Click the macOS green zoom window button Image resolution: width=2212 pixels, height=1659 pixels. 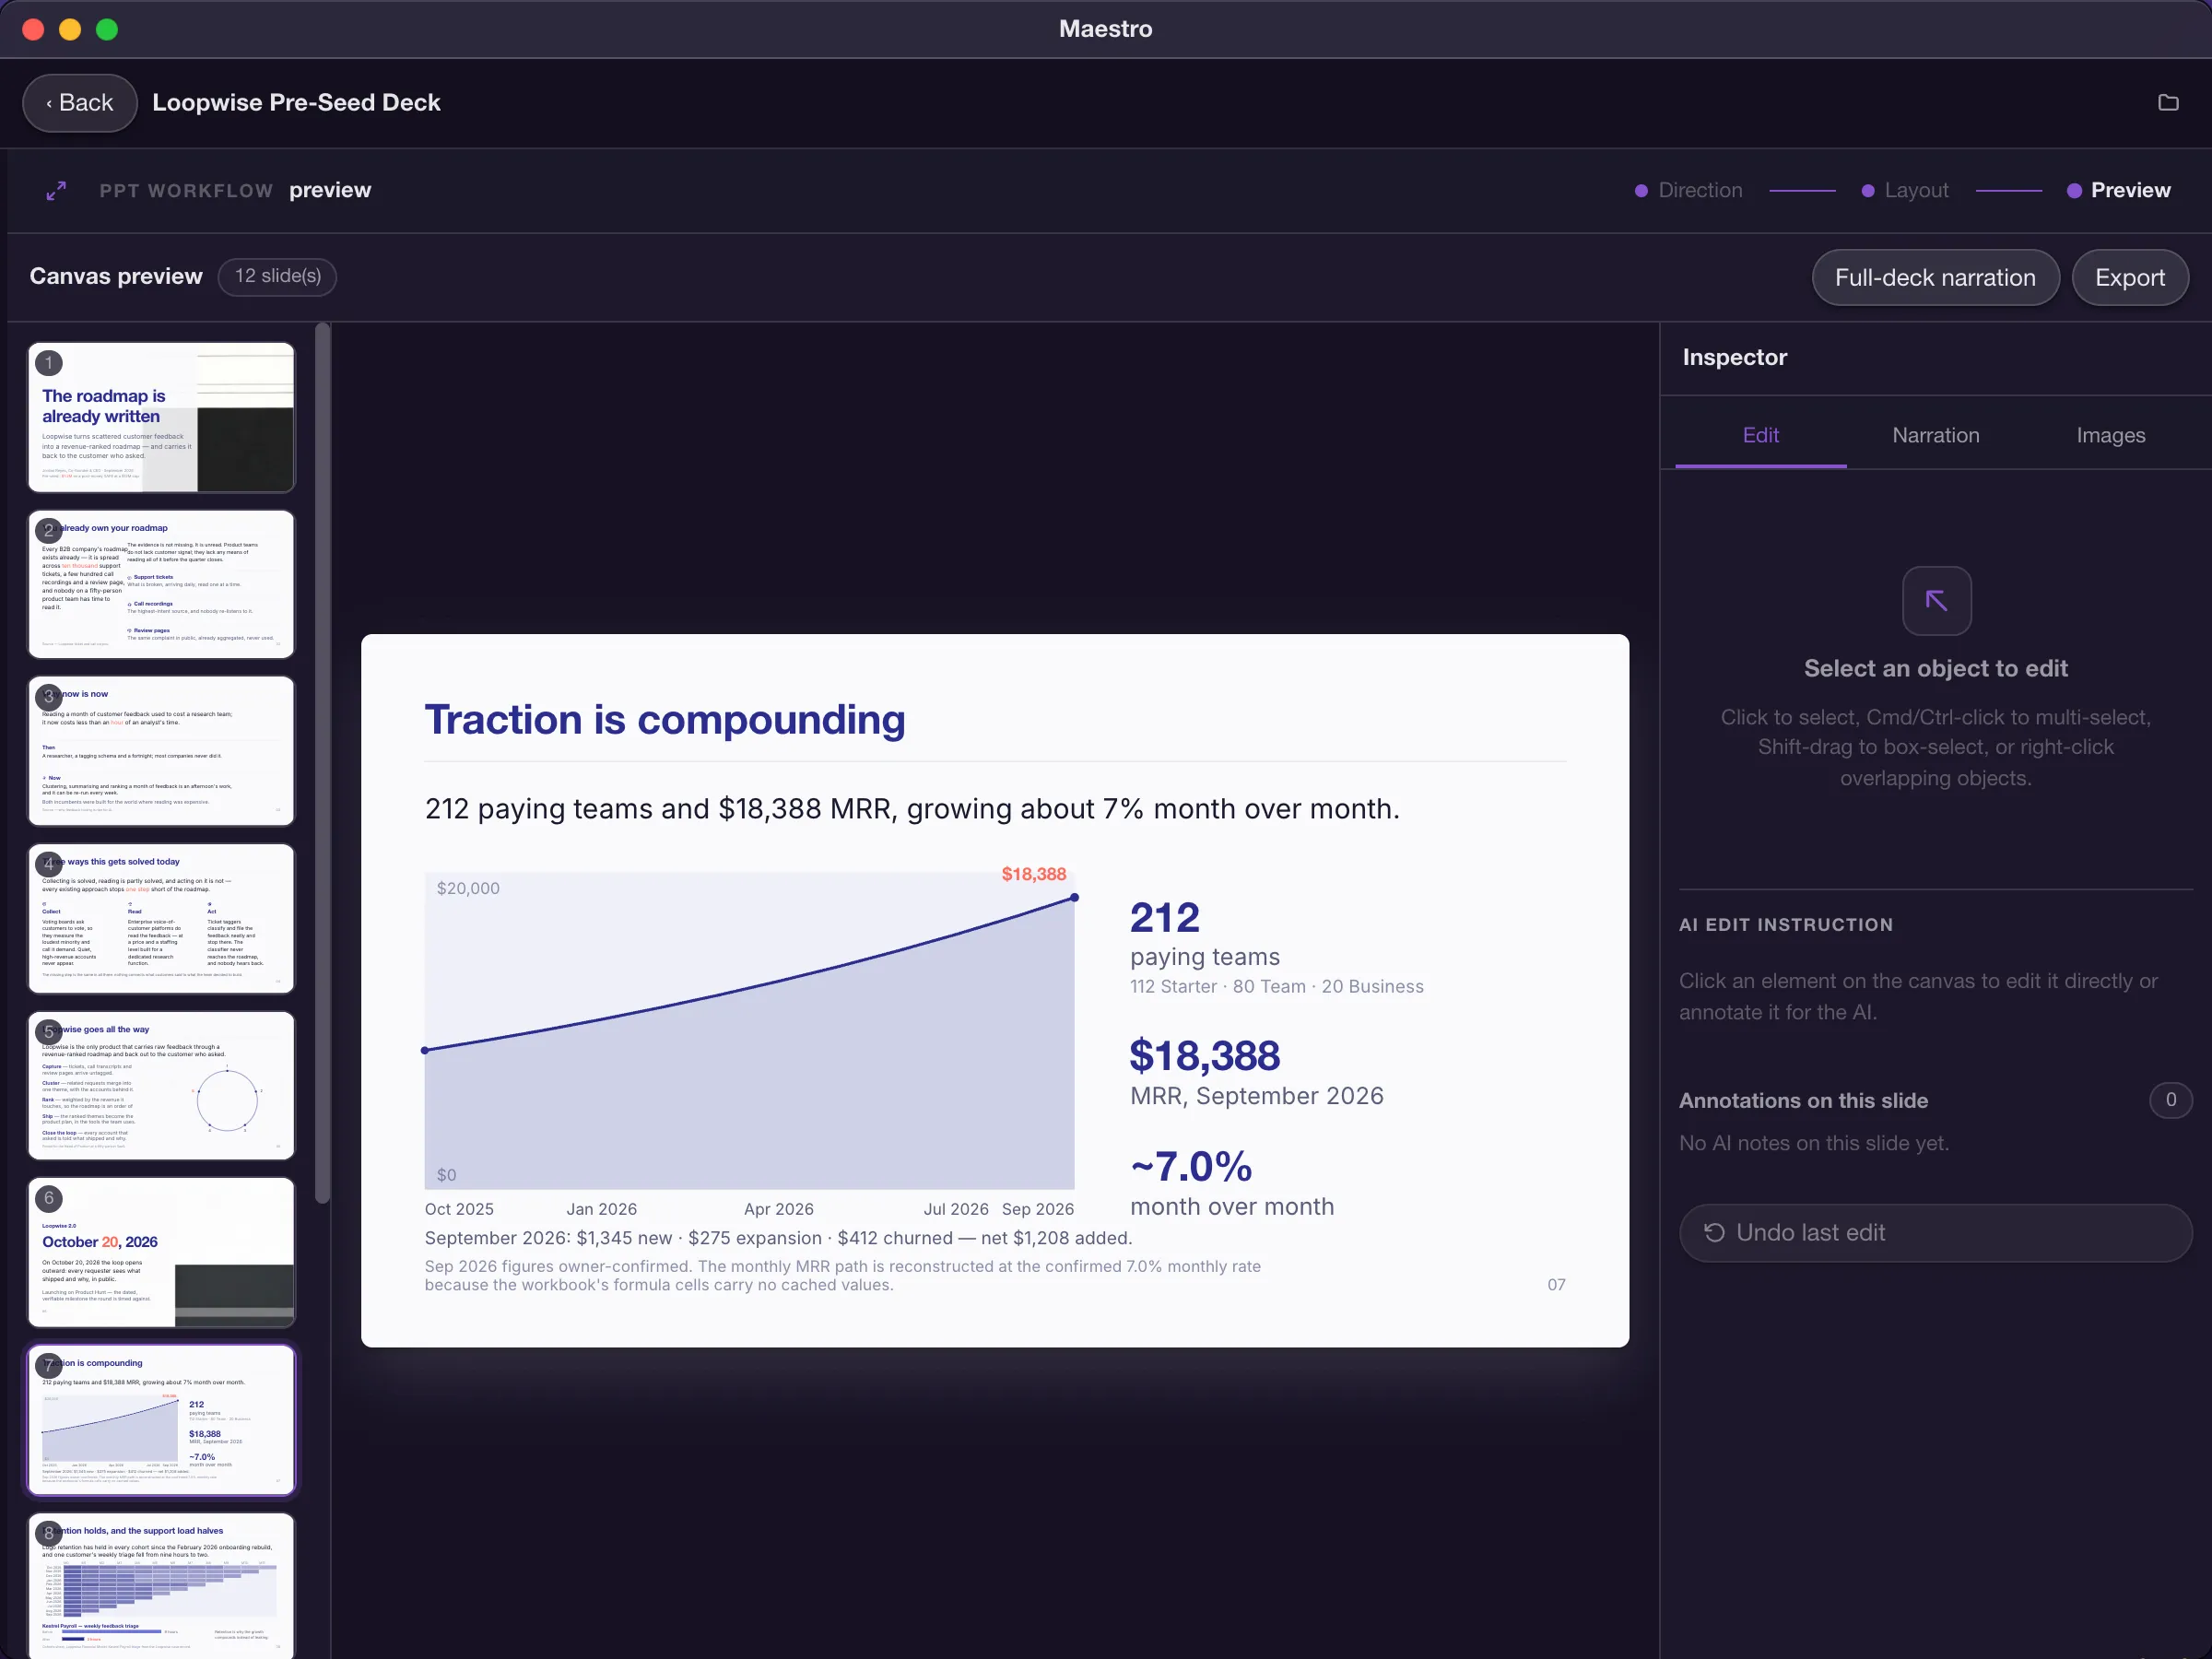pyautogui.click(x=107, y=29)
